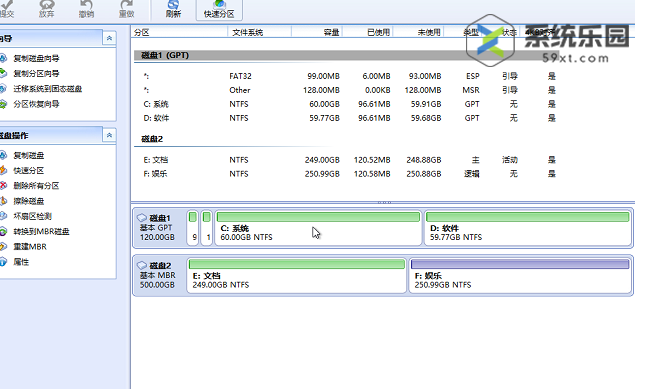Collapse the 向导 panel chevron
The width and height of the screenshot is (652, 389).
109,38
